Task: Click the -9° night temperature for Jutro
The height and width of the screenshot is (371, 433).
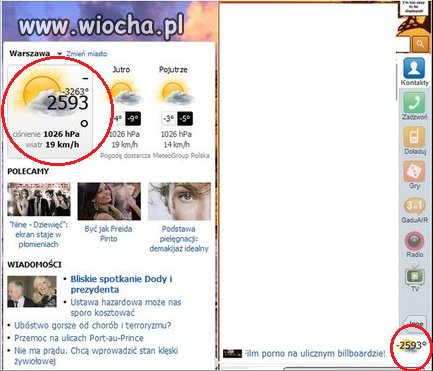Action: [x=133, y=119]
